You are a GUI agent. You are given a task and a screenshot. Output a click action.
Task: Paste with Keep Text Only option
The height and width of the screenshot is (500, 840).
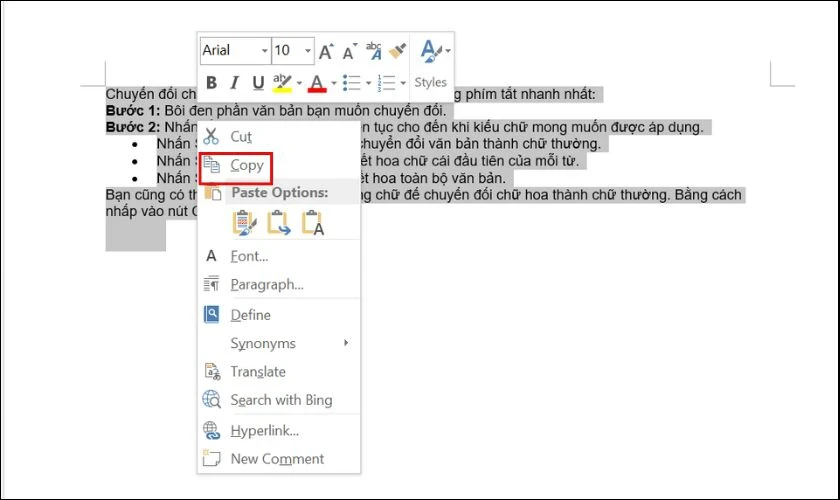[313, 223]
